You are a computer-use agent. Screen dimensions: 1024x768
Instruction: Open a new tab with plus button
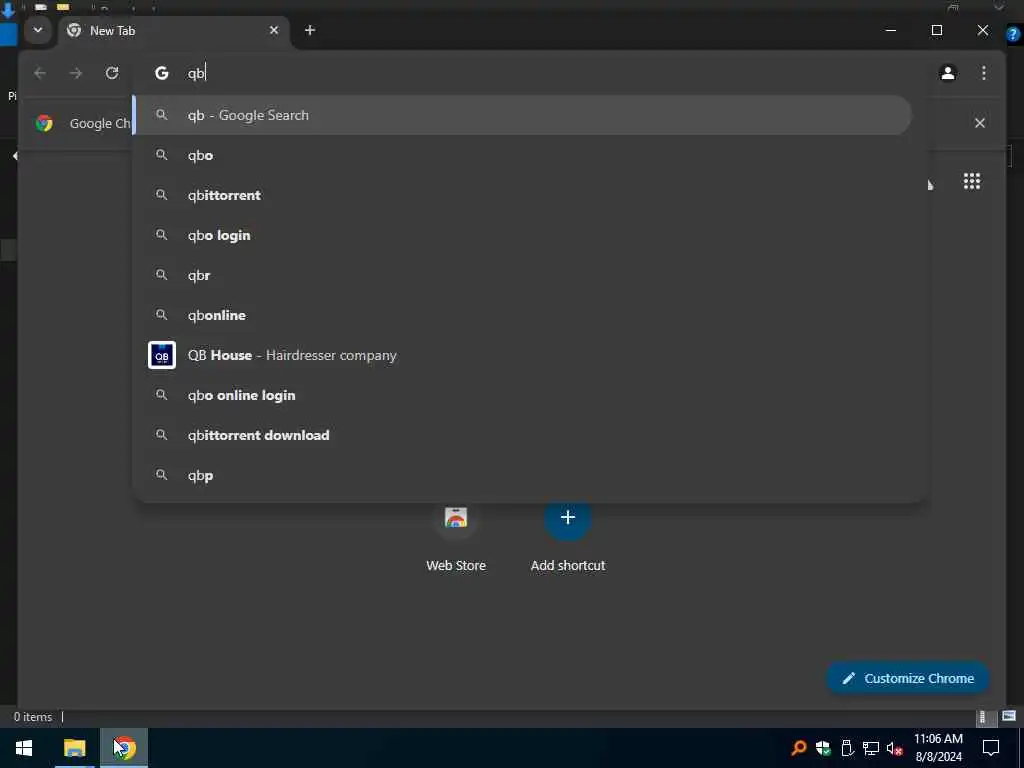(310, 30)
